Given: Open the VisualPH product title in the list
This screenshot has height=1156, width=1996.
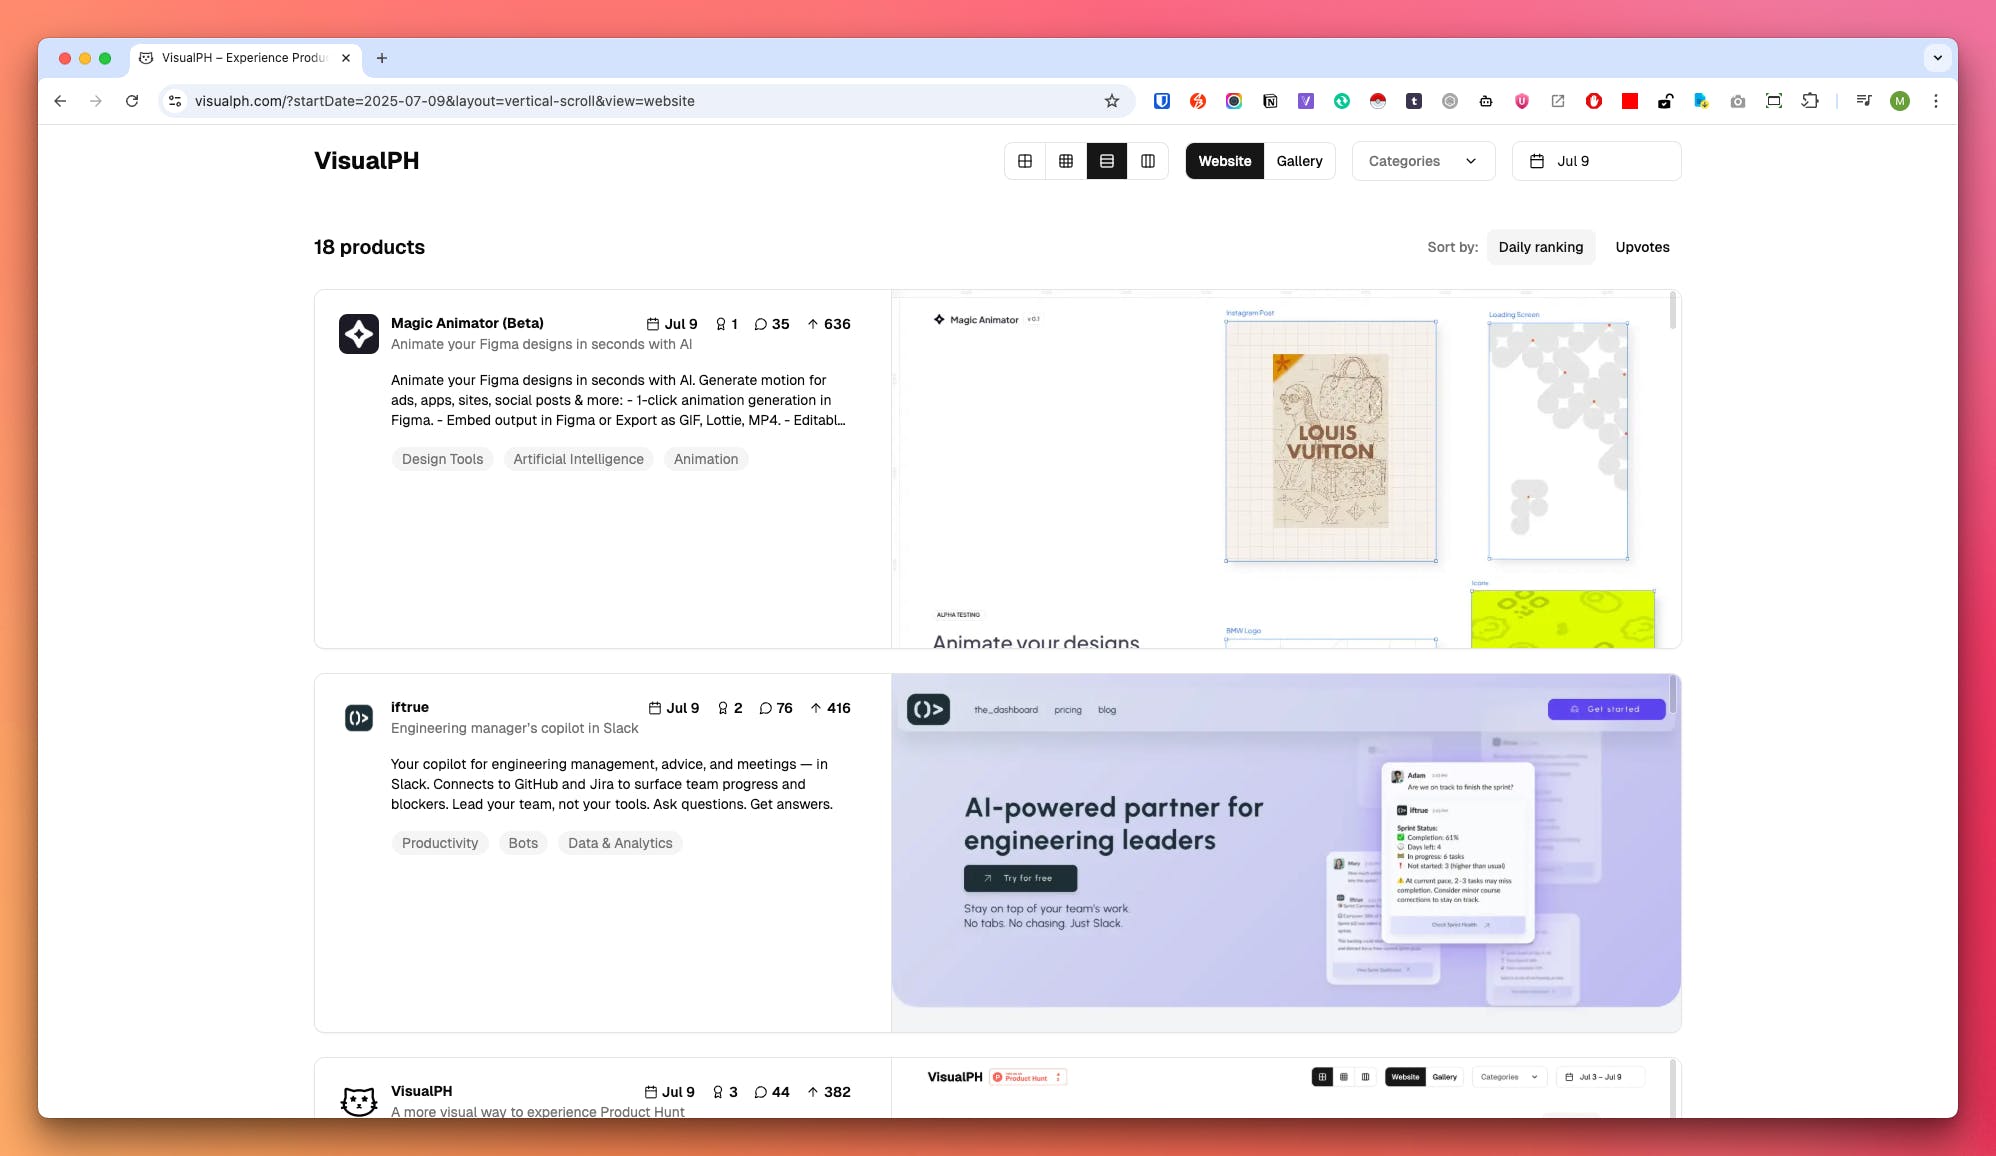Looking at the screenshot, I should [x=421, y=1091].
